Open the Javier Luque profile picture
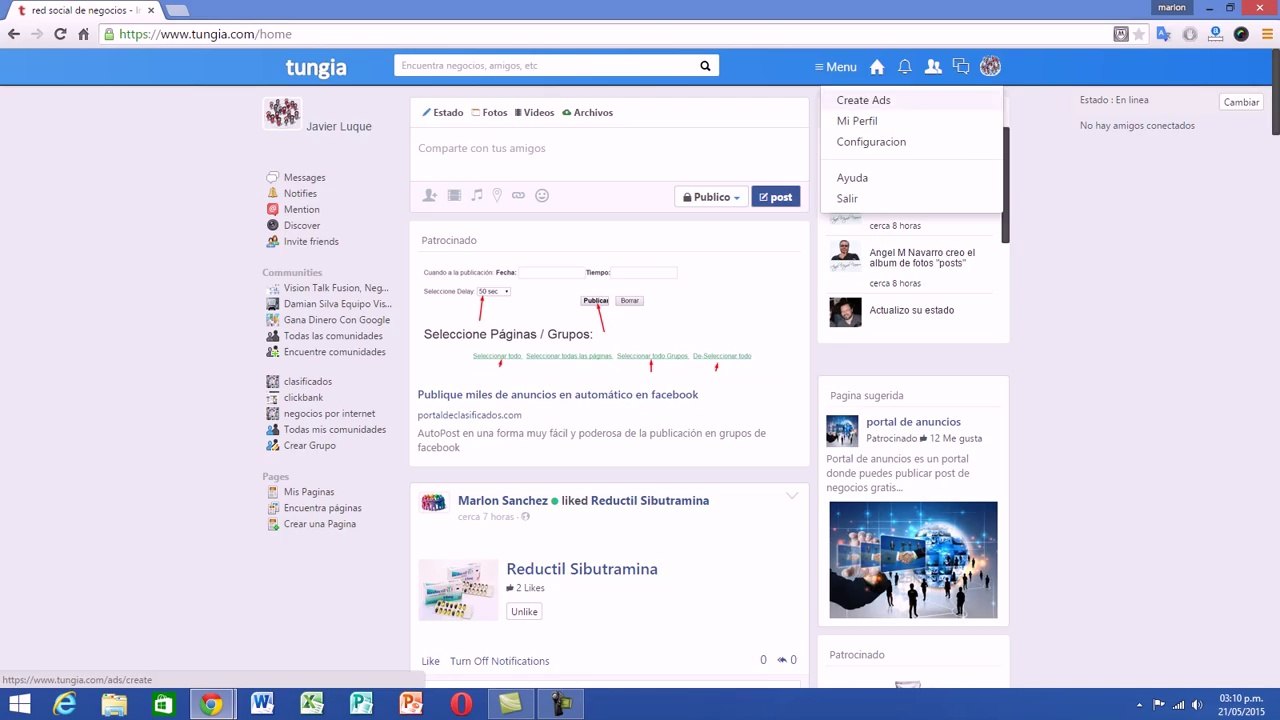1280x720 pixels. [x=282, y=114]
